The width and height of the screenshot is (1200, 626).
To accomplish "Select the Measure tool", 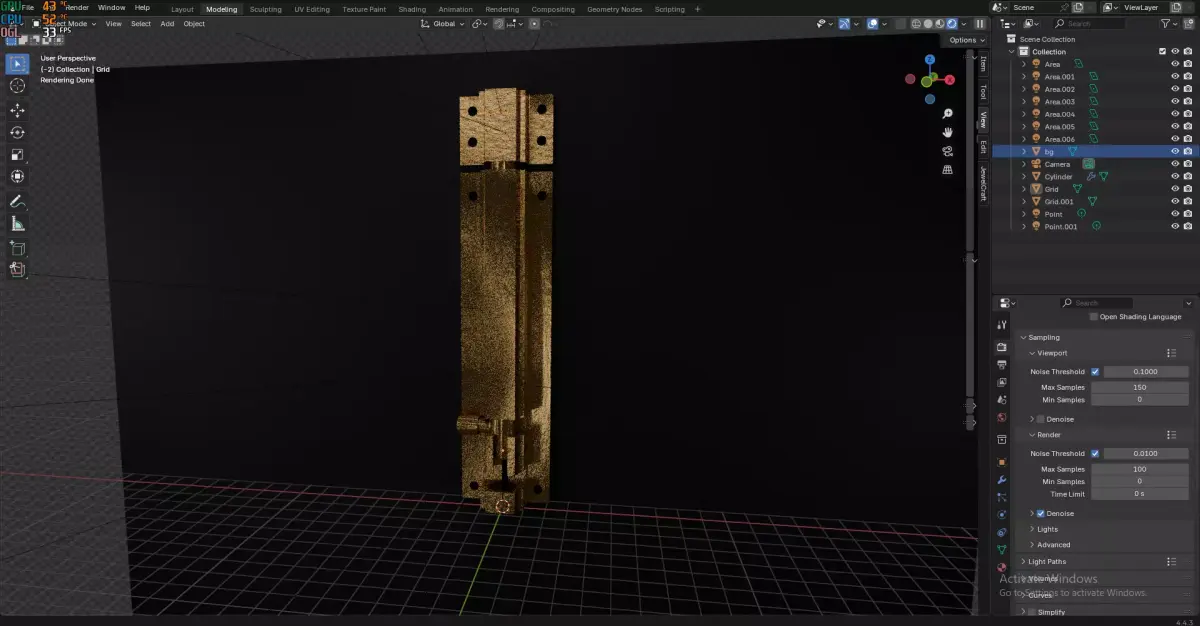I will point(17,224).
